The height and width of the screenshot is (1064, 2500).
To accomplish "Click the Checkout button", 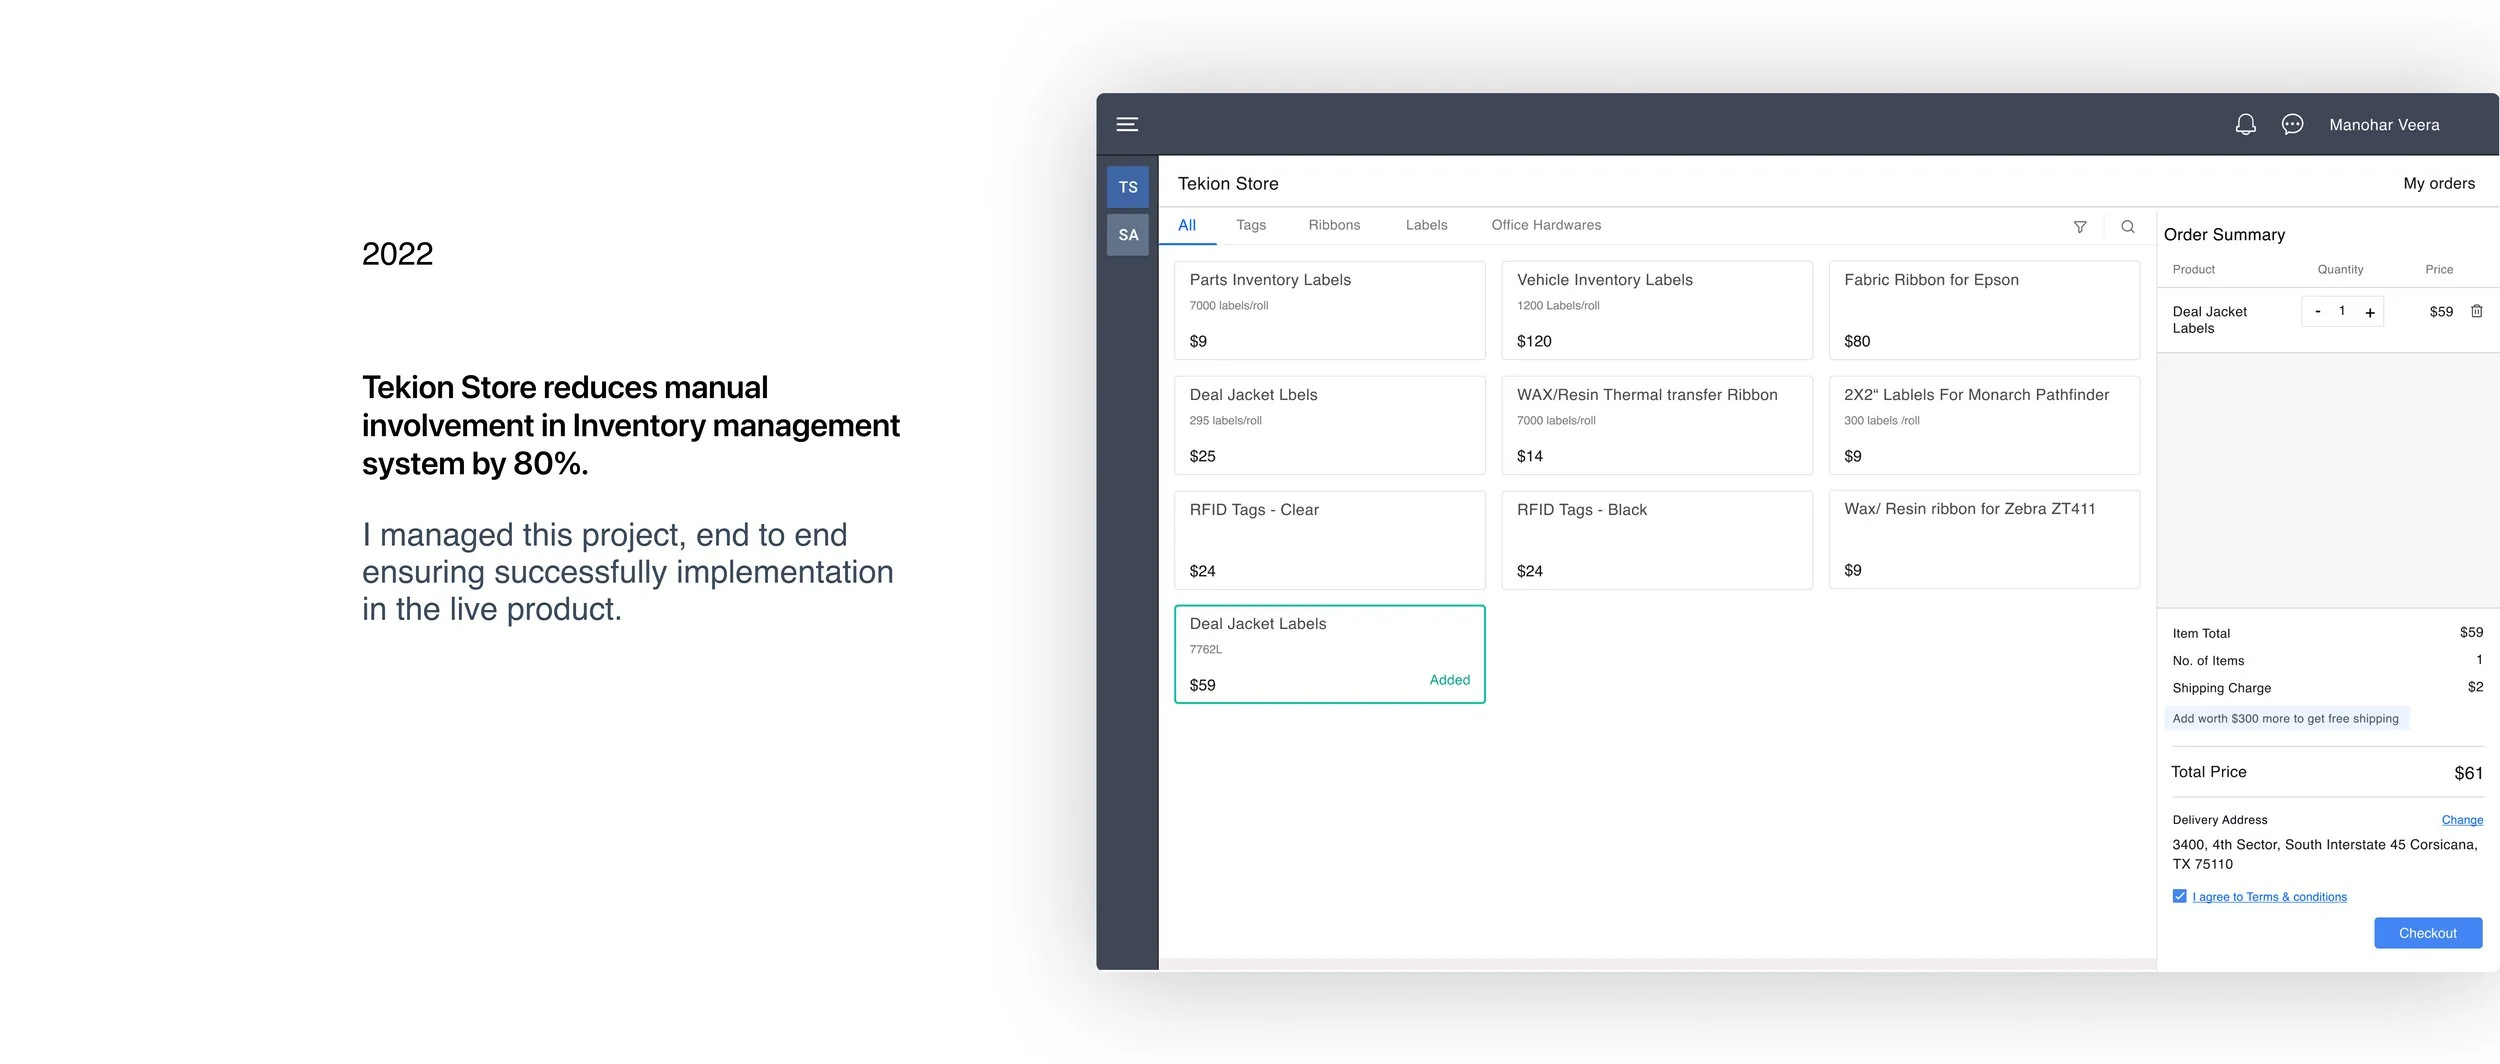I will click(x=2428, y=933).
